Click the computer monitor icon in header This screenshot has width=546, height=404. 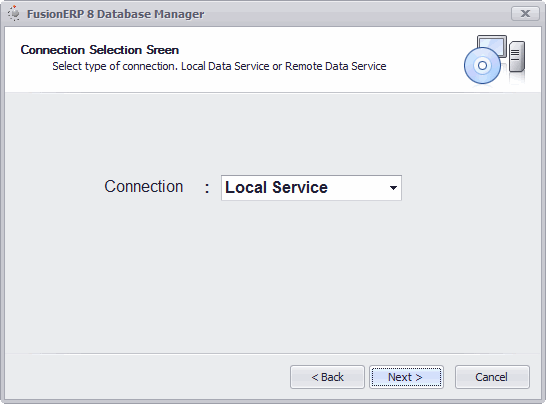point(492,45)
